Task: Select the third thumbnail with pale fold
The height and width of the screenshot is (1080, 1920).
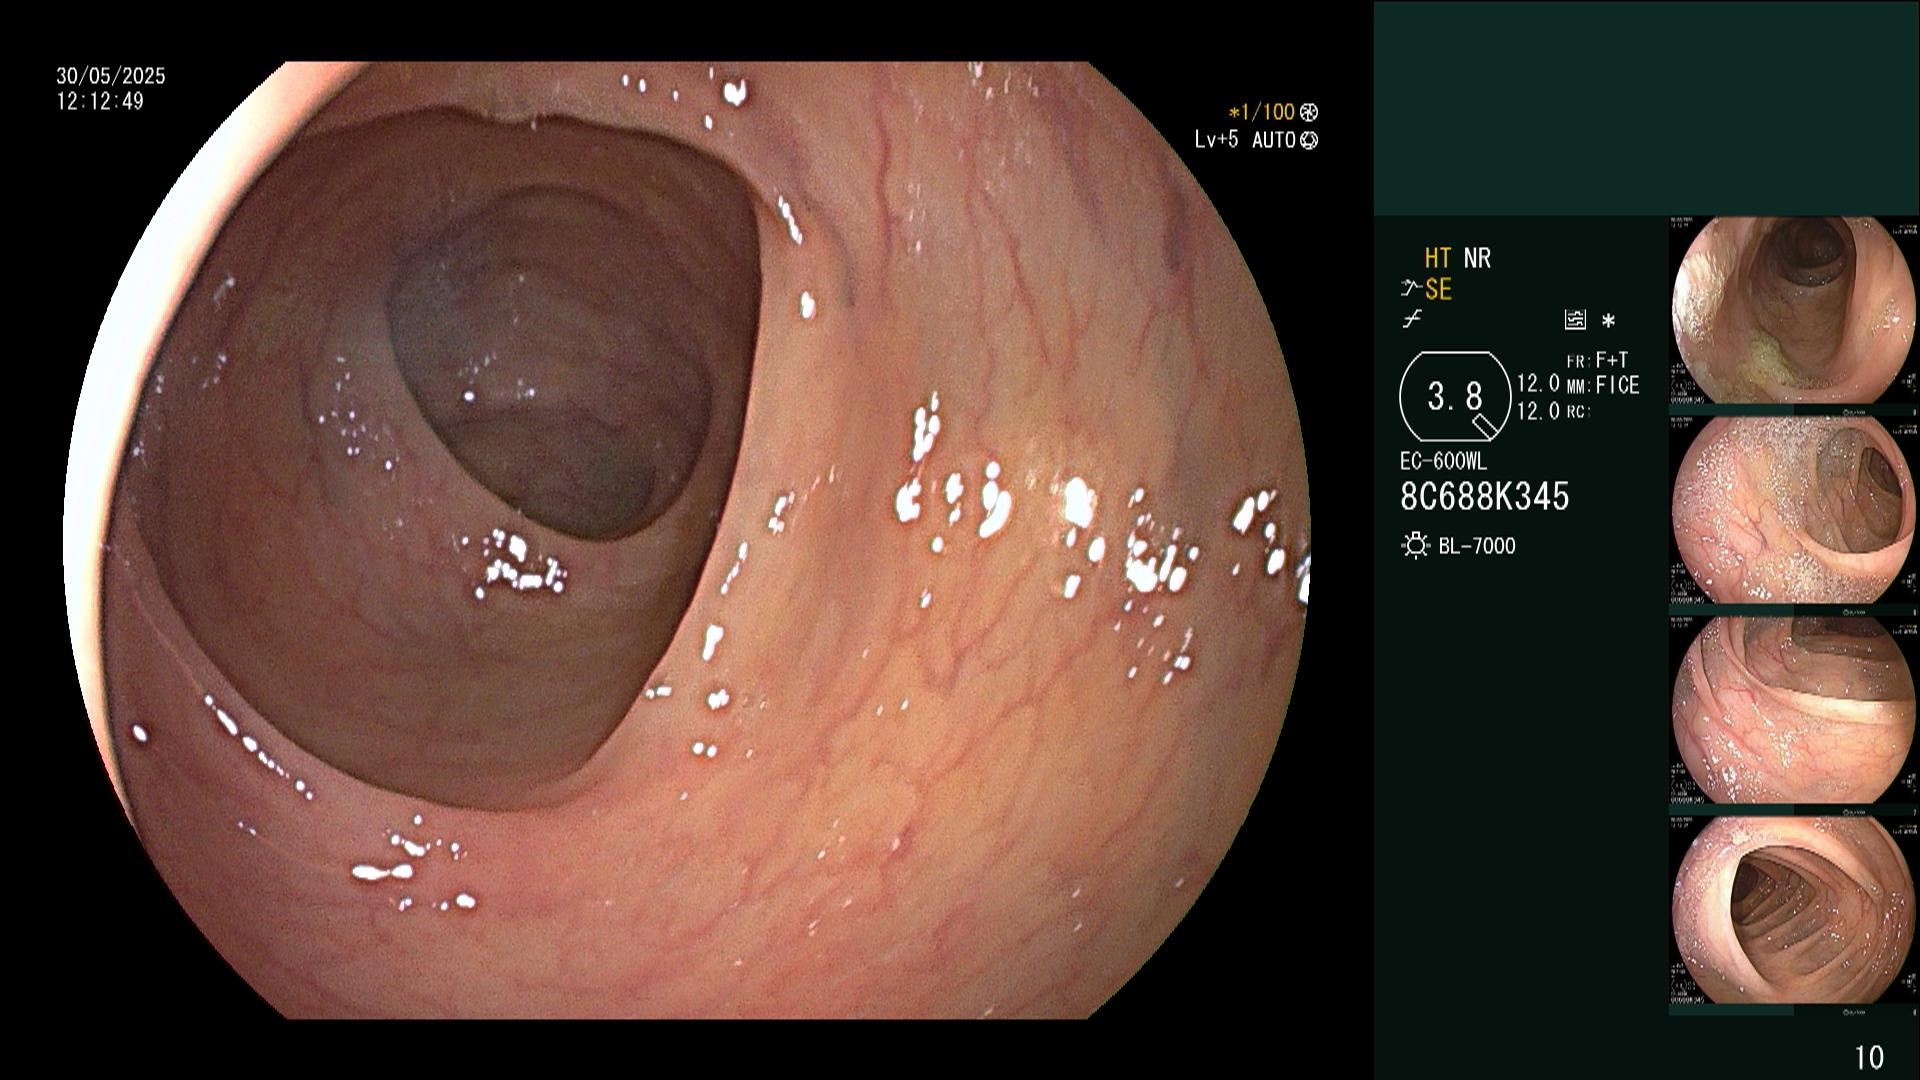Action: click(1793, 710)
